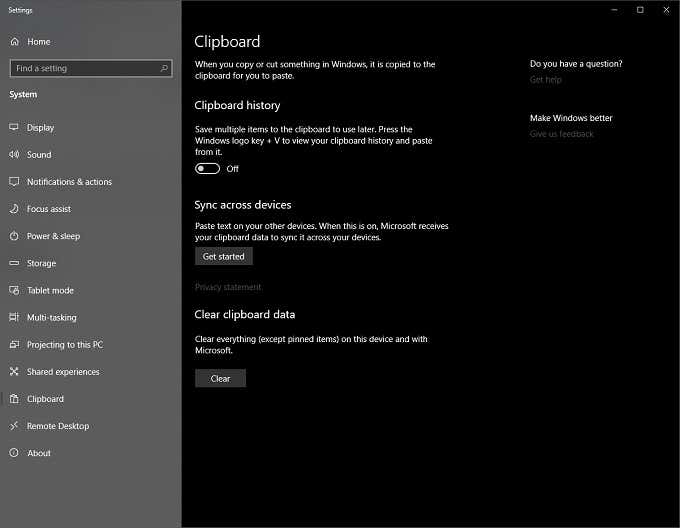Turn on Clipboard history toggle
Viewport: 680px width, 528px height.
pos(208,169)
